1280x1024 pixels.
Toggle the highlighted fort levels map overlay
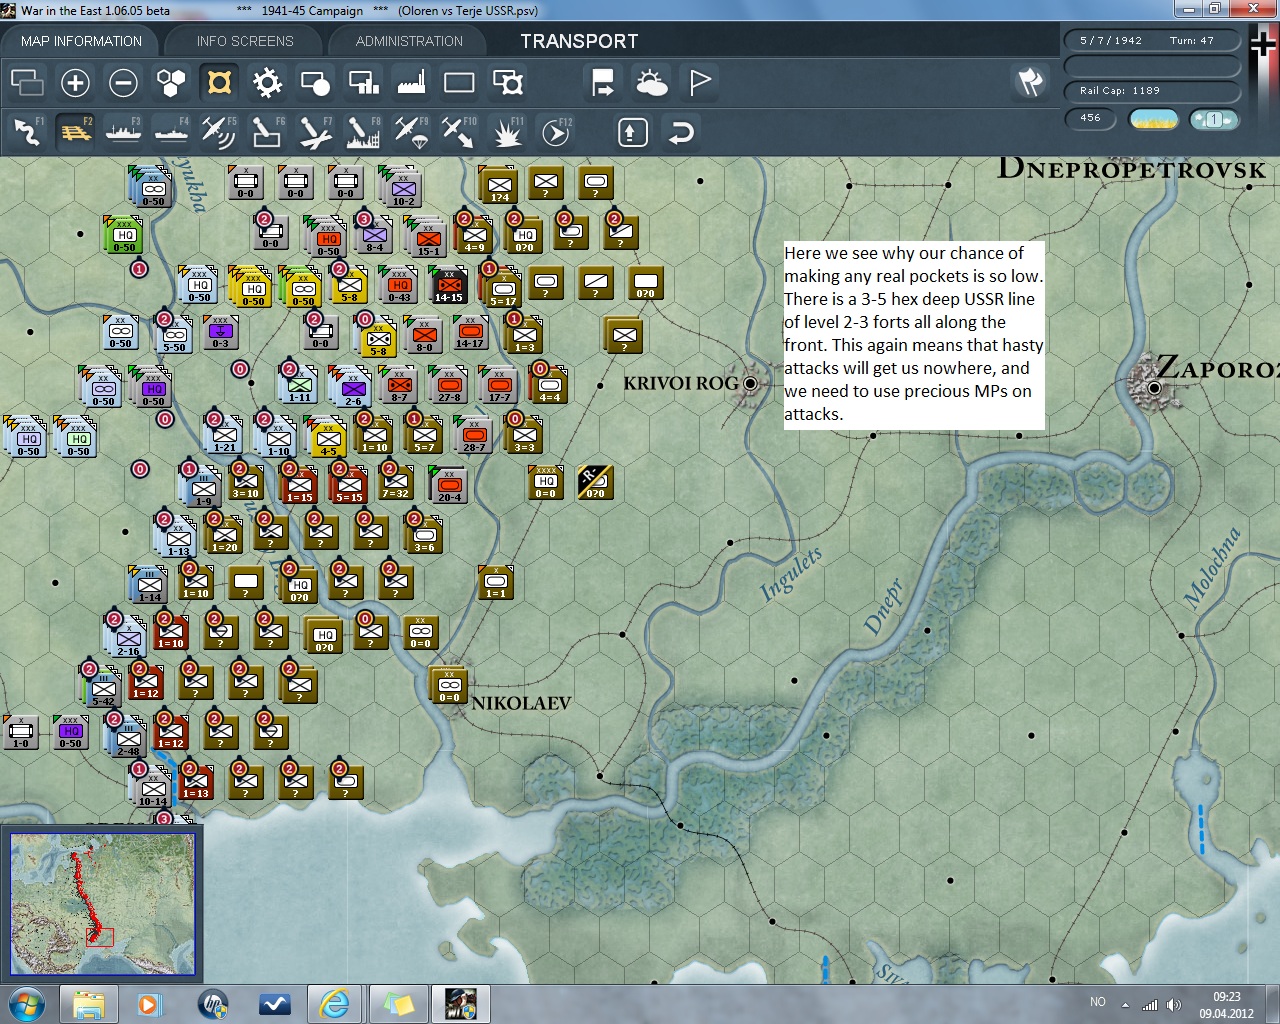click(x=219, y=83)
